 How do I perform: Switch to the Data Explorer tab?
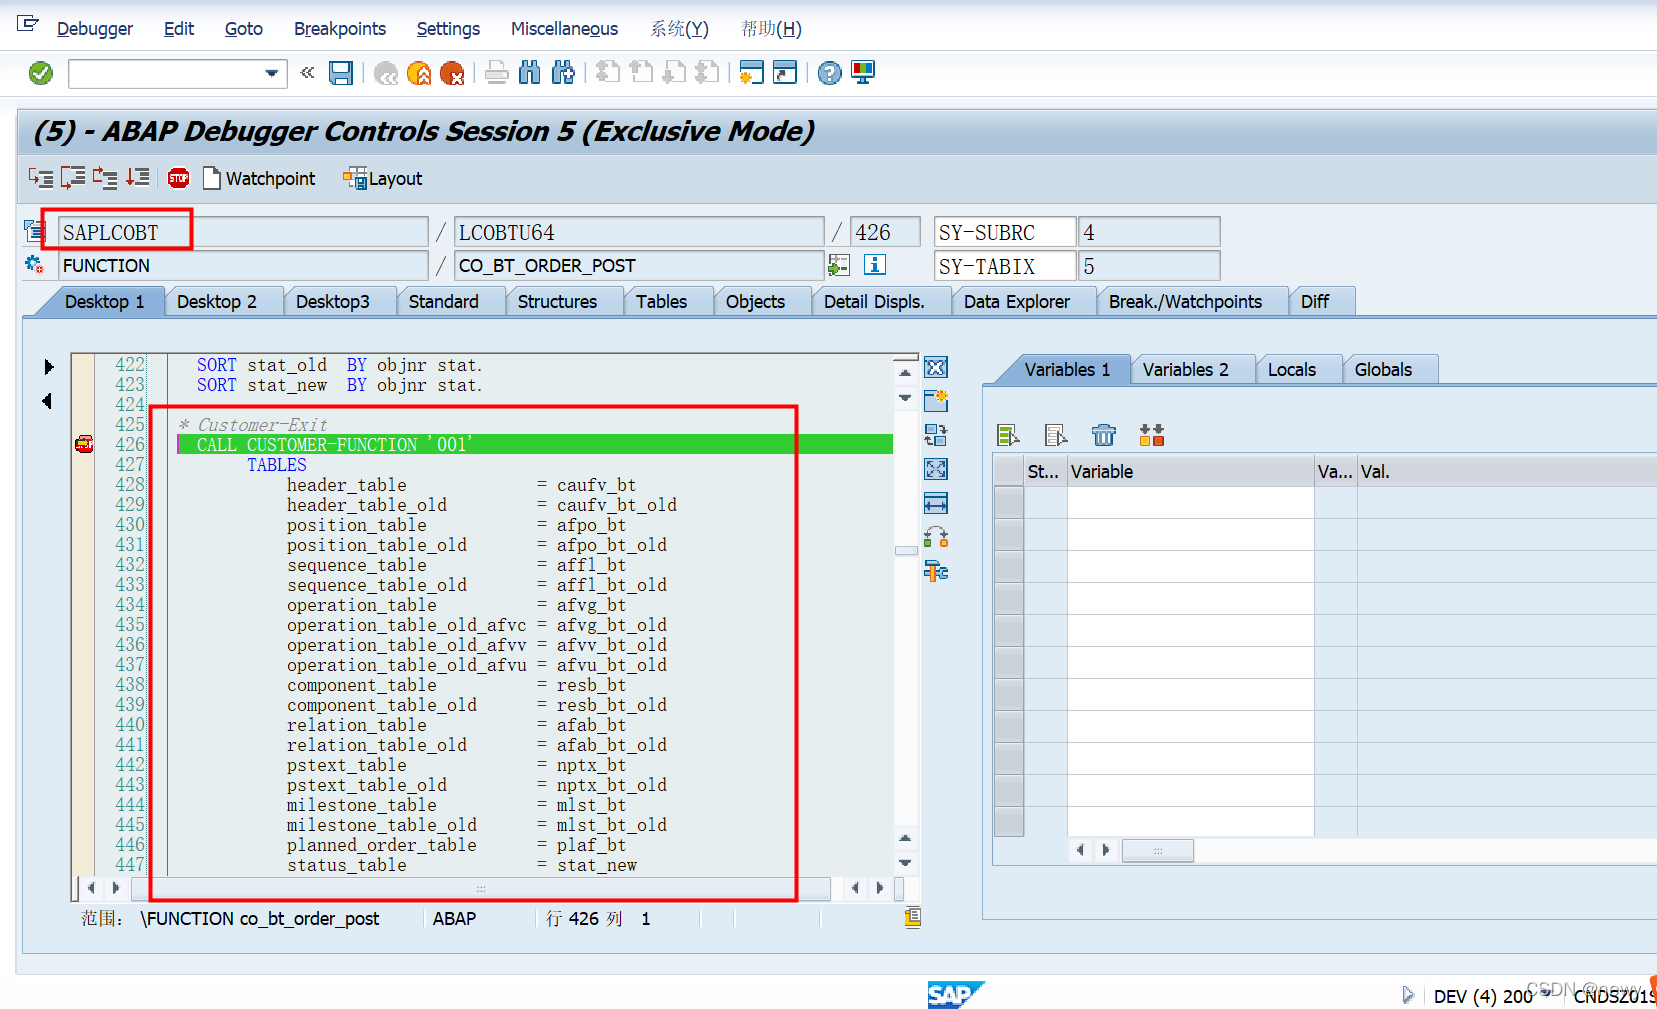(x=1016, y=302)
